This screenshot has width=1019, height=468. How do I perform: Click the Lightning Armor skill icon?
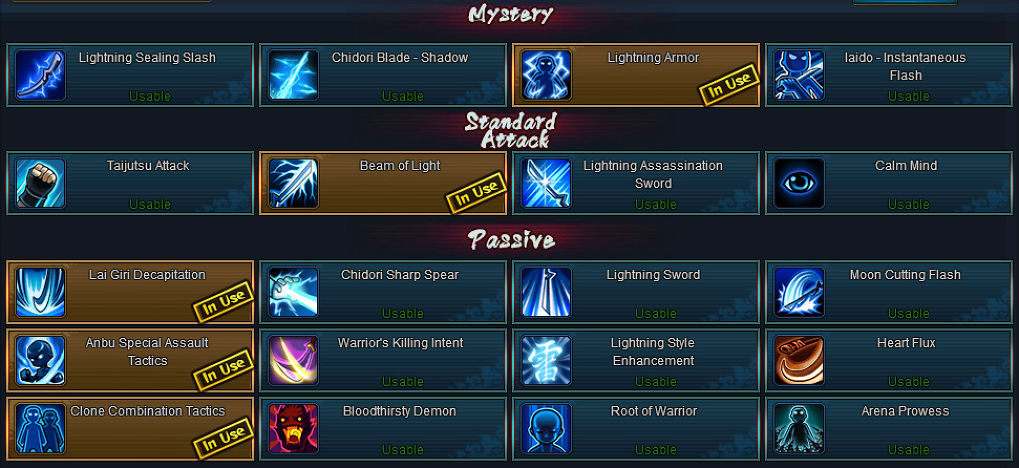click(x=547, y=75)
